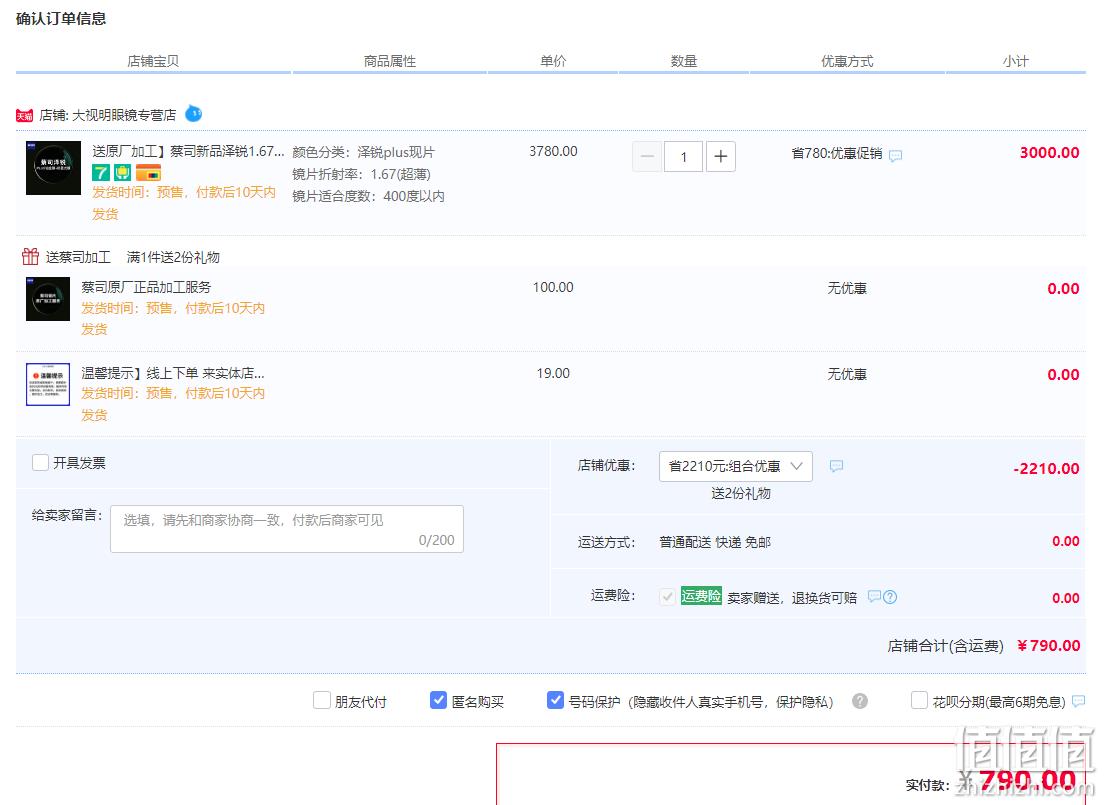Image resolution: width=1104 pixels, height=805 pixels.
Task: Click grey help icon after 号码保护
Action: click(x=860, y=701)
